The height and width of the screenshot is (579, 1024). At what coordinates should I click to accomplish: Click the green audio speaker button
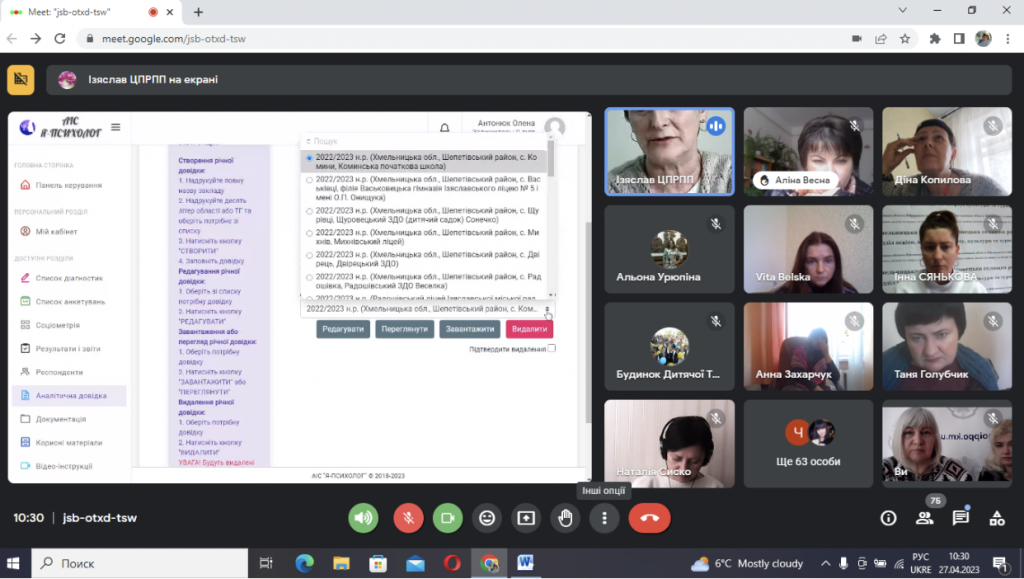tap(363, 518)
